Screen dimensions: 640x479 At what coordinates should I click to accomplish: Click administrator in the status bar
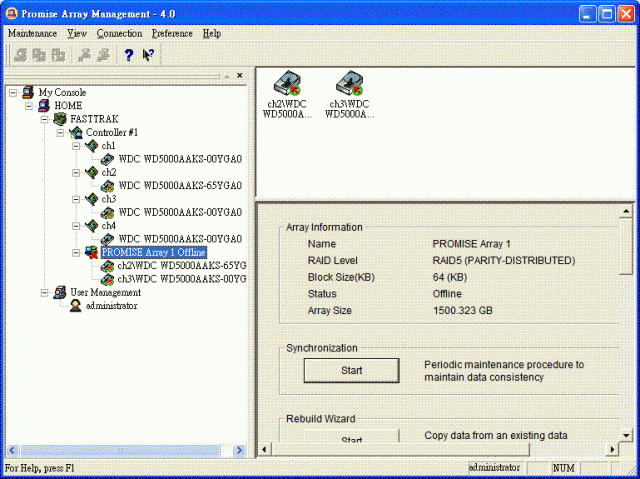click(494, 468)
